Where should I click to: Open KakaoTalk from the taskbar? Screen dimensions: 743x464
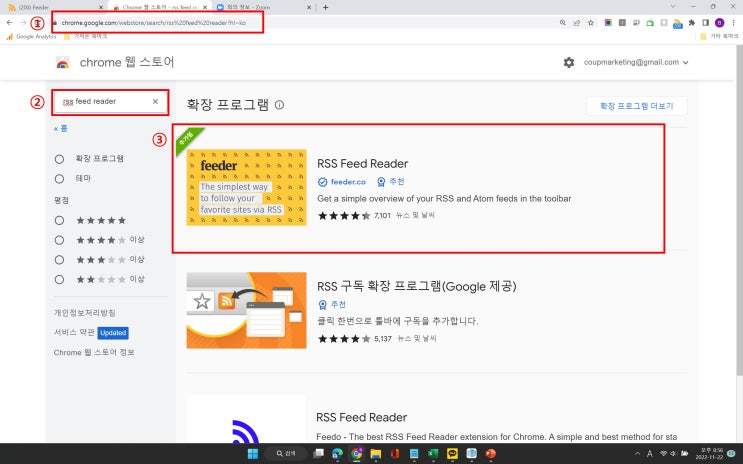(x=452, y=454)
